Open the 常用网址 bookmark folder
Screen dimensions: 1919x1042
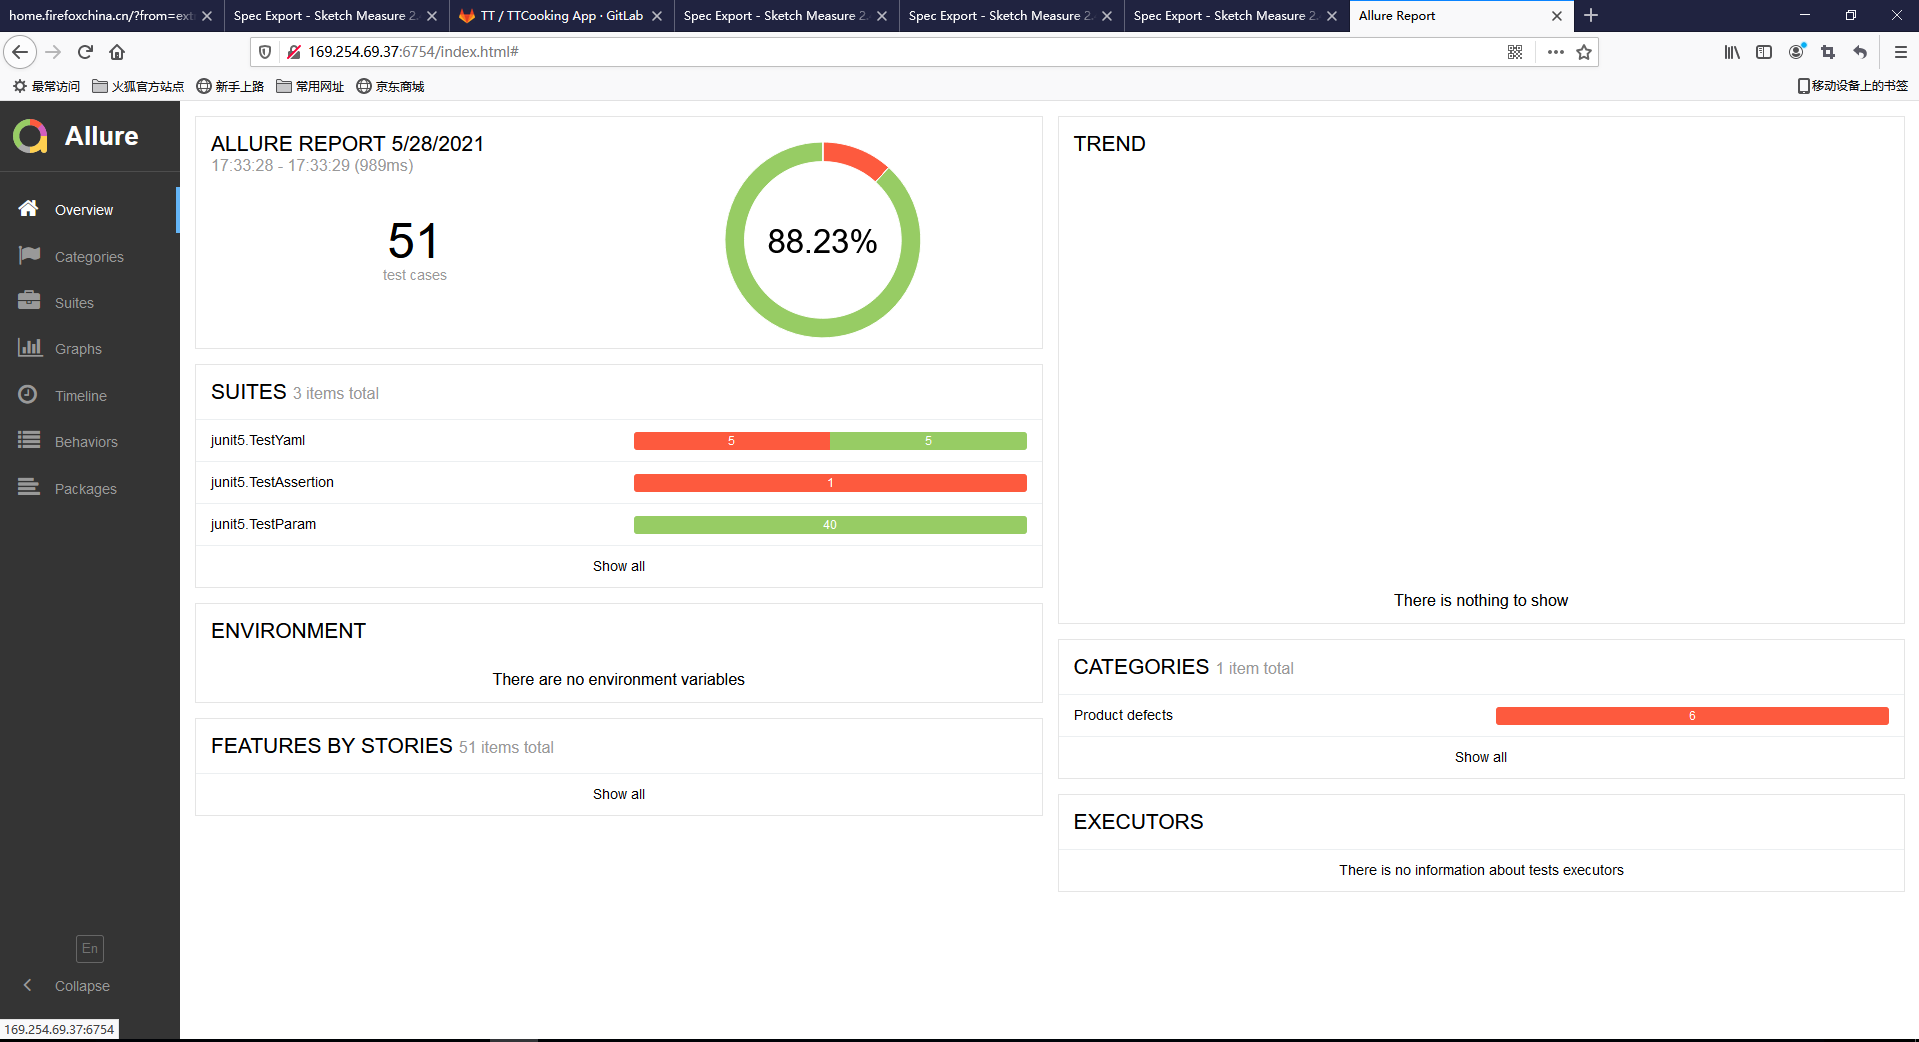tap(310, 86)
